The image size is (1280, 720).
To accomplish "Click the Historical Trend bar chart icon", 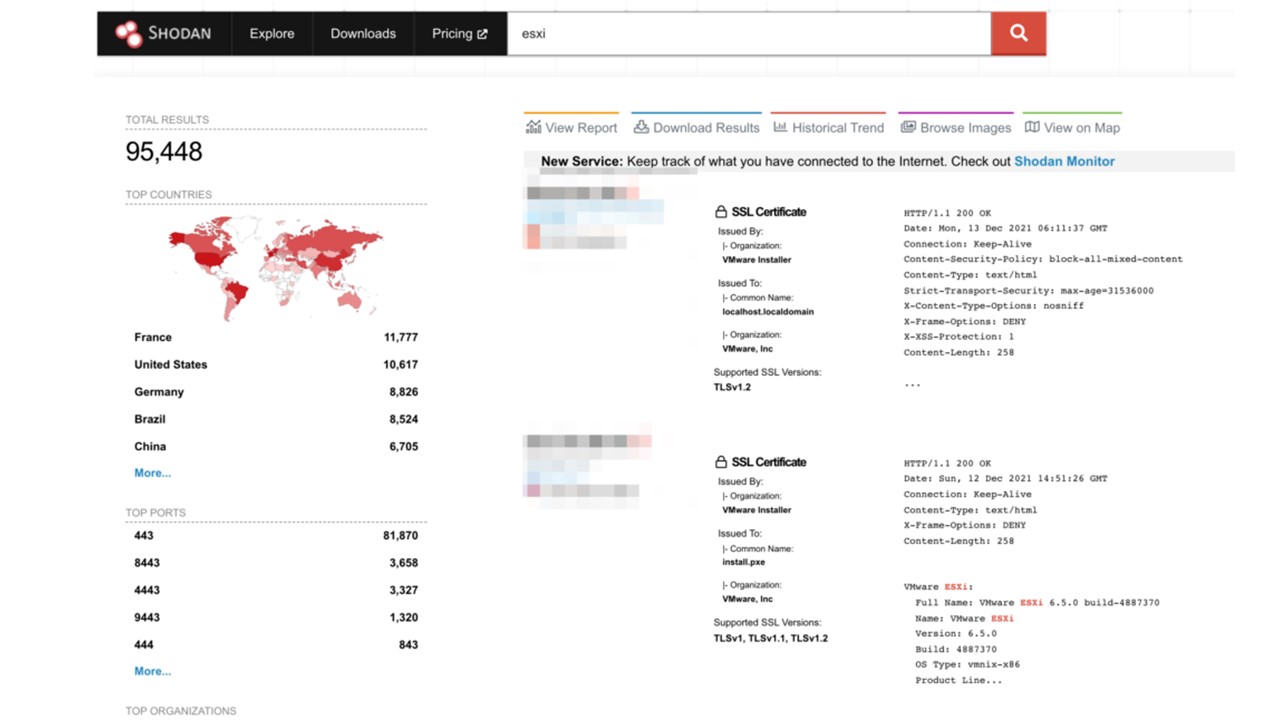I will [x=780, y=127].
